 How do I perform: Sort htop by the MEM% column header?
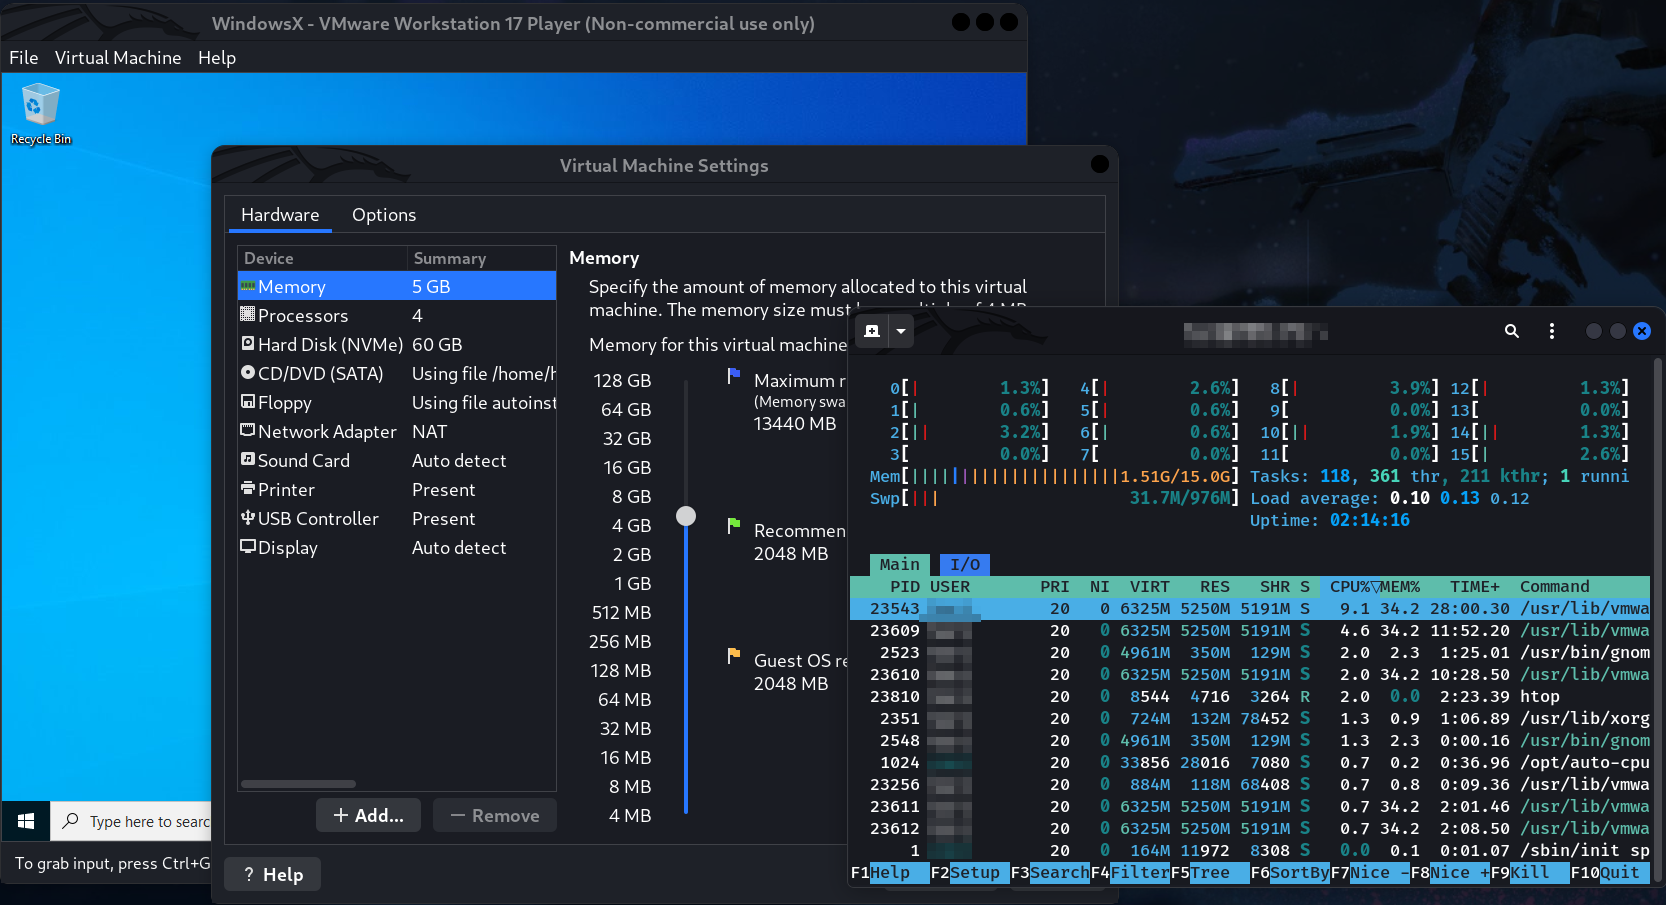point(1400,586)
